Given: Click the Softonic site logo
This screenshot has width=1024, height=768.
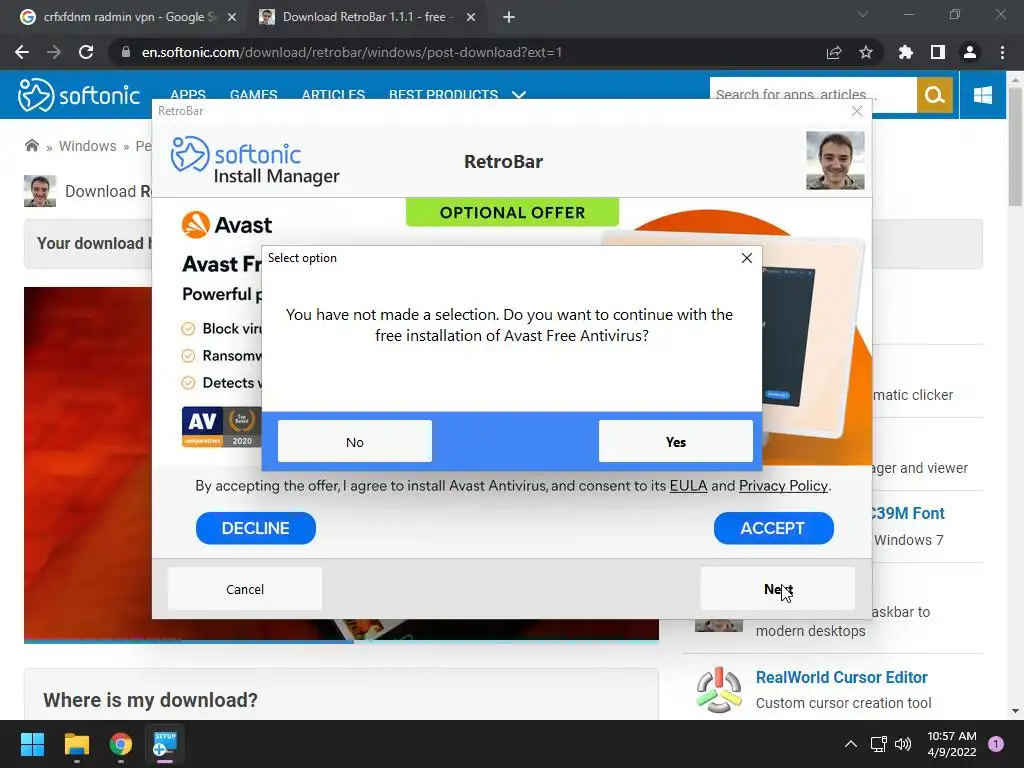Looking at the screenshot, I should coord(78,95).
